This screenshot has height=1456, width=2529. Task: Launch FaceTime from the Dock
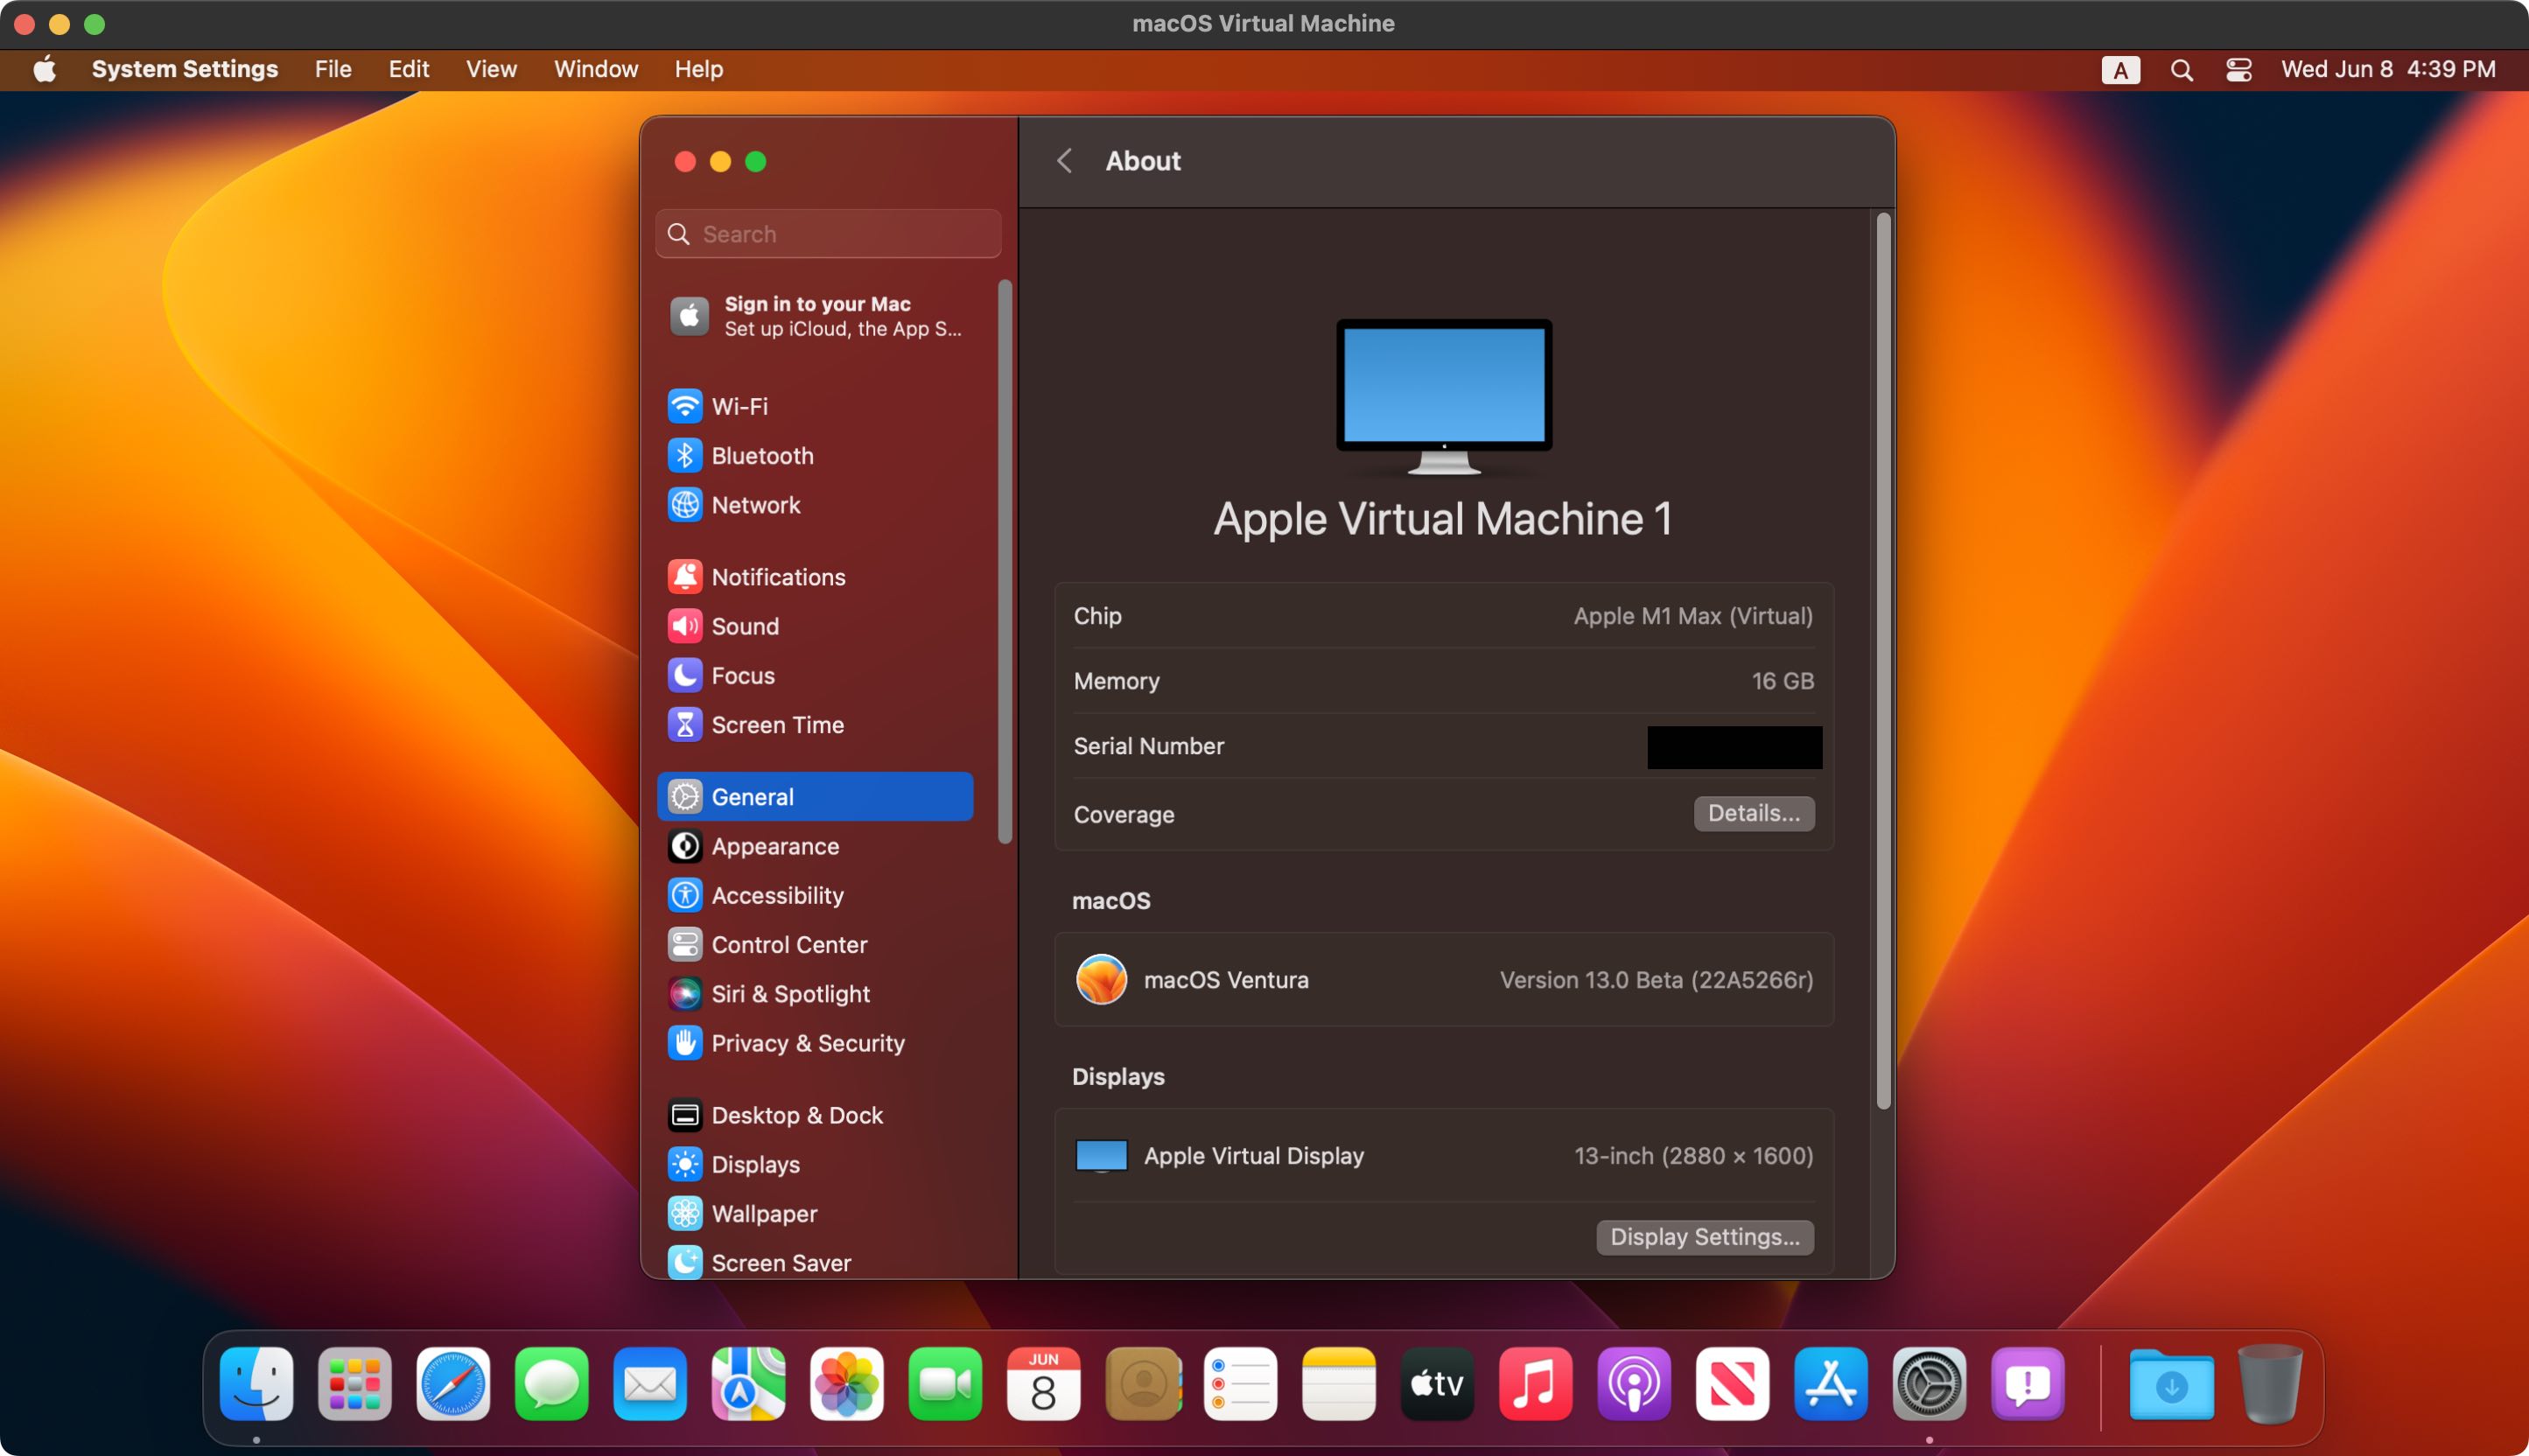click(x=945, y=1385)
